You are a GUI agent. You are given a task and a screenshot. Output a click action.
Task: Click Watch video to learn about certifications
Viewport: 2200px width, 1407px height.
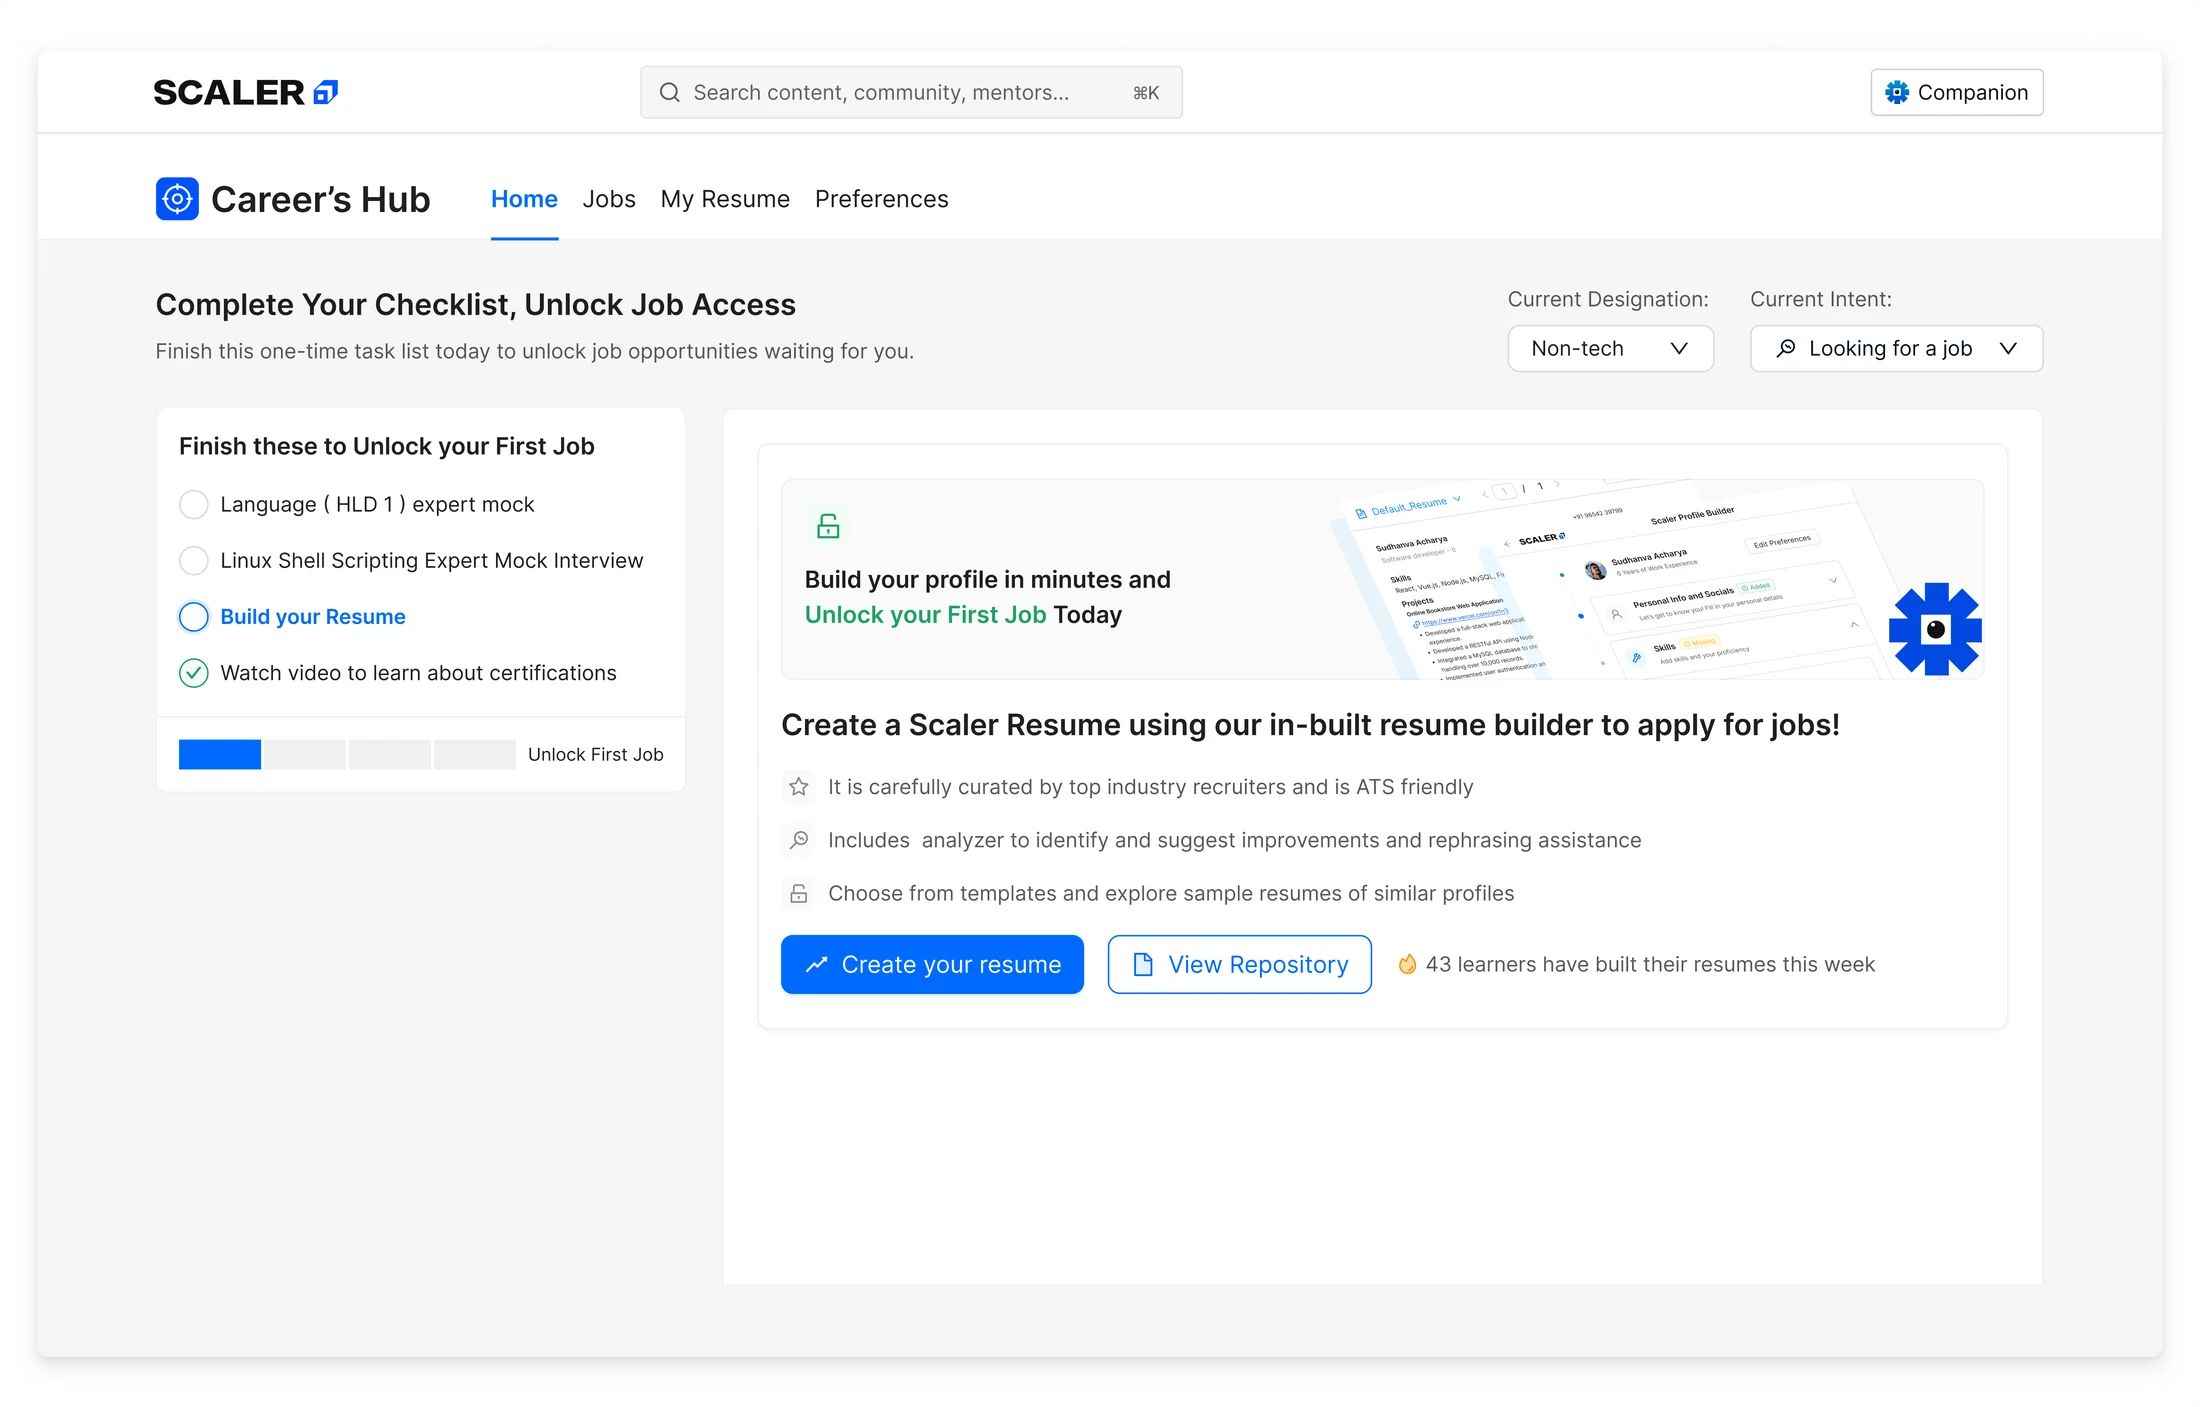[x=418, y=673]
